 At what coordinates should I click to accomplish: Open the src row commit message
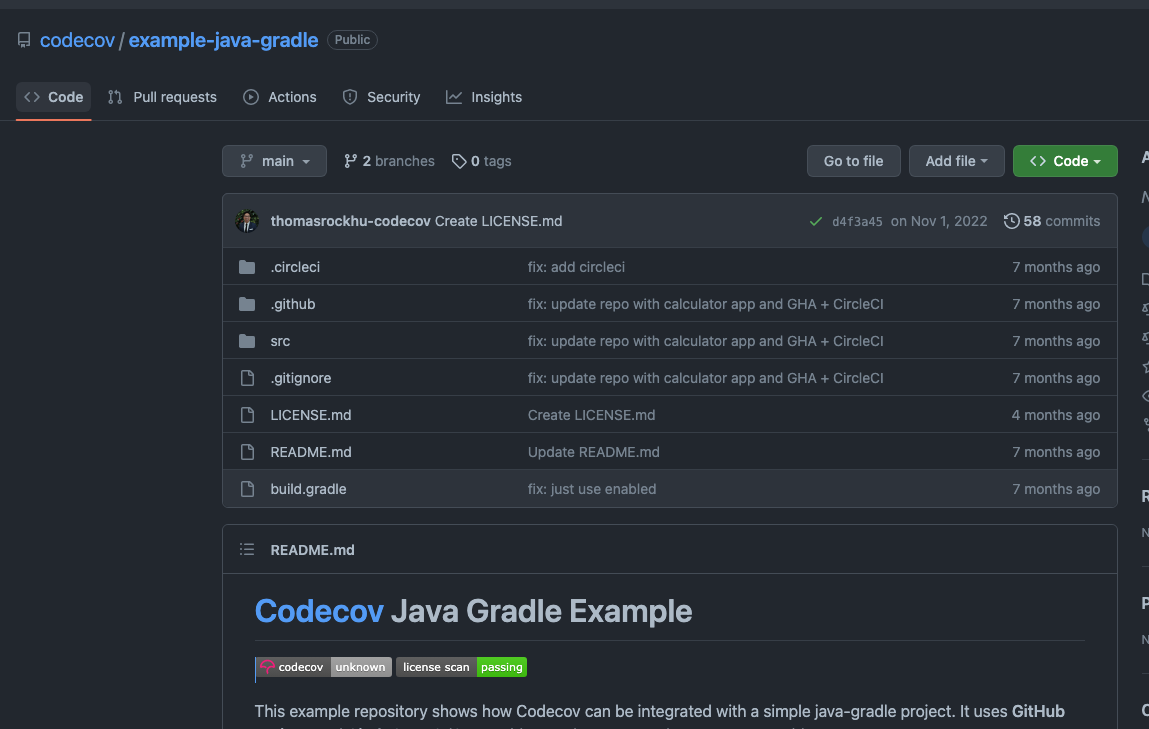(706, 341)
